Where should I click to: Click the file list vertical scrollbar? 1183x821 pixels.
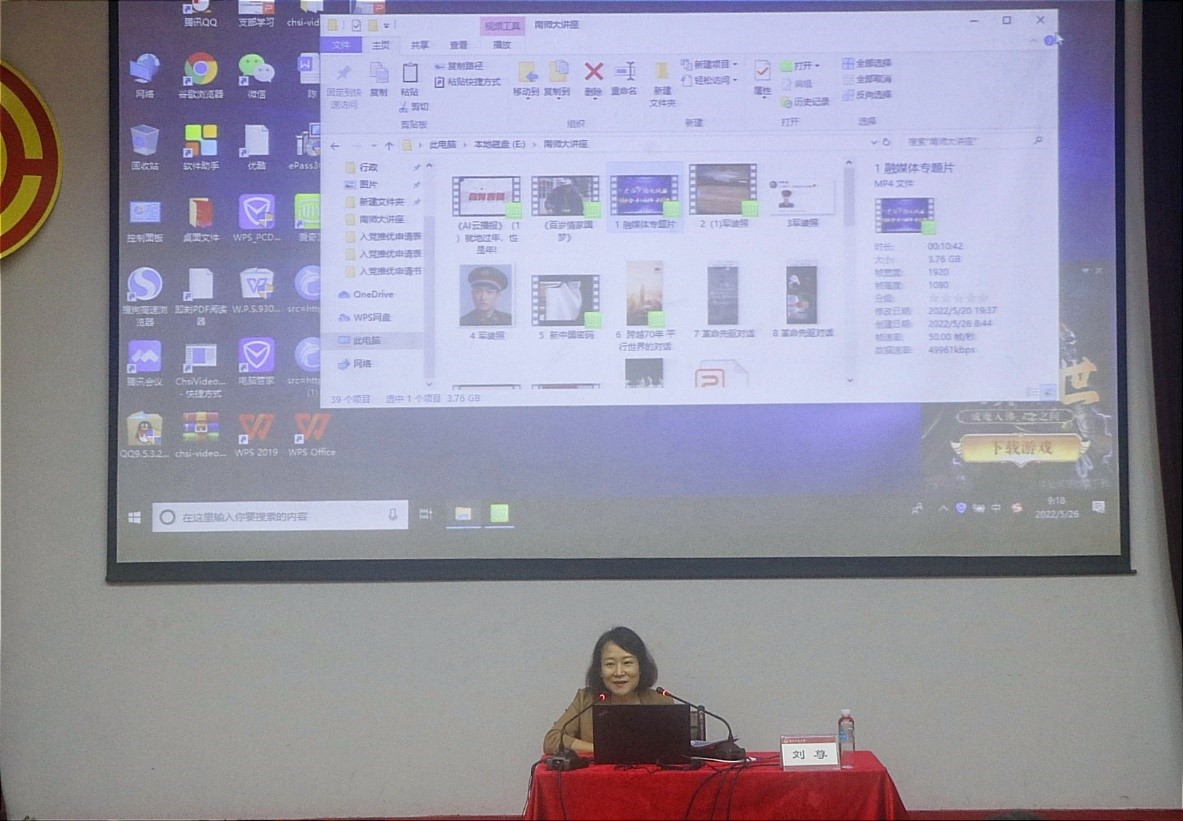click(x=850, y=272)
